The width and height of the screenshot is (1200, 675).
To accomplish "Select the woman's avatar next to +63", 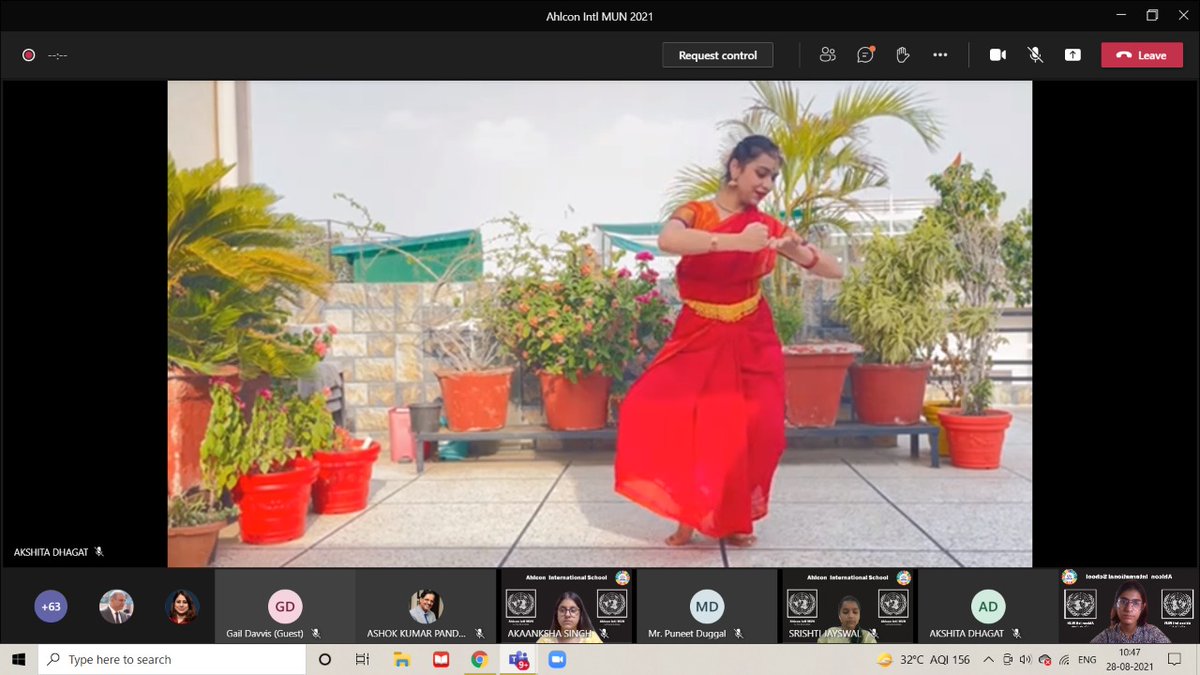I will point(182,606).
